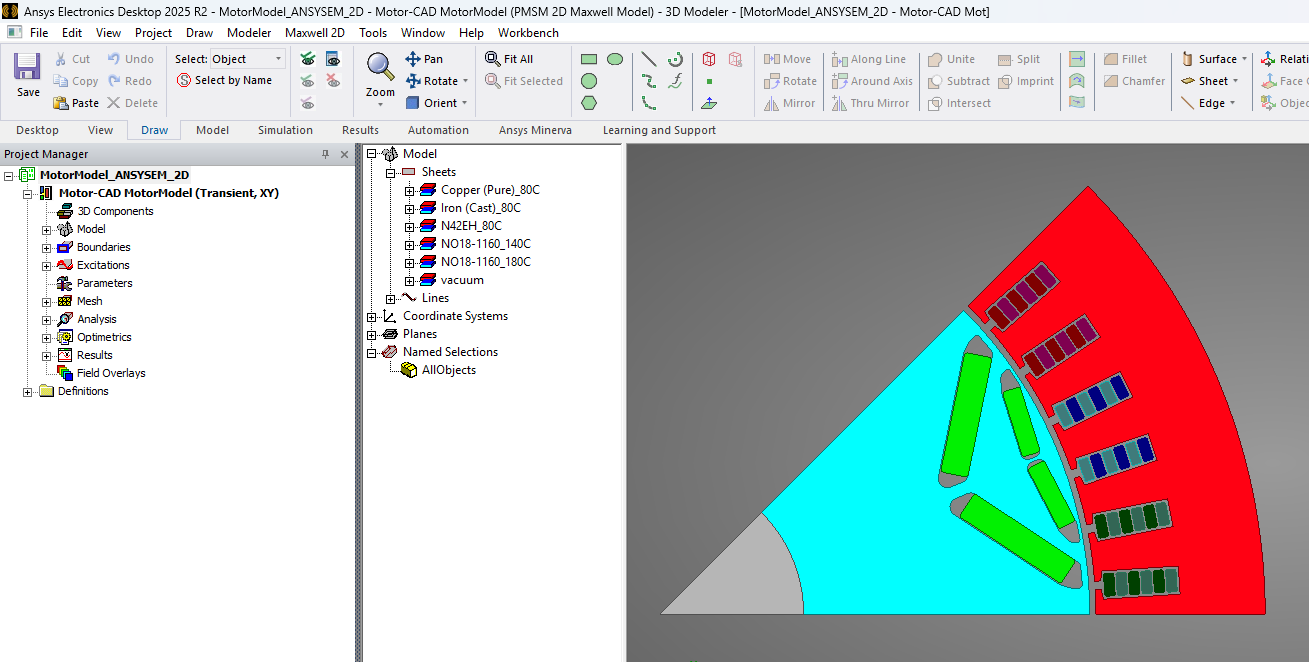Open the Learning and Support tab
This screenshot has height=662, width=1309.
click(x=659, y=130)
